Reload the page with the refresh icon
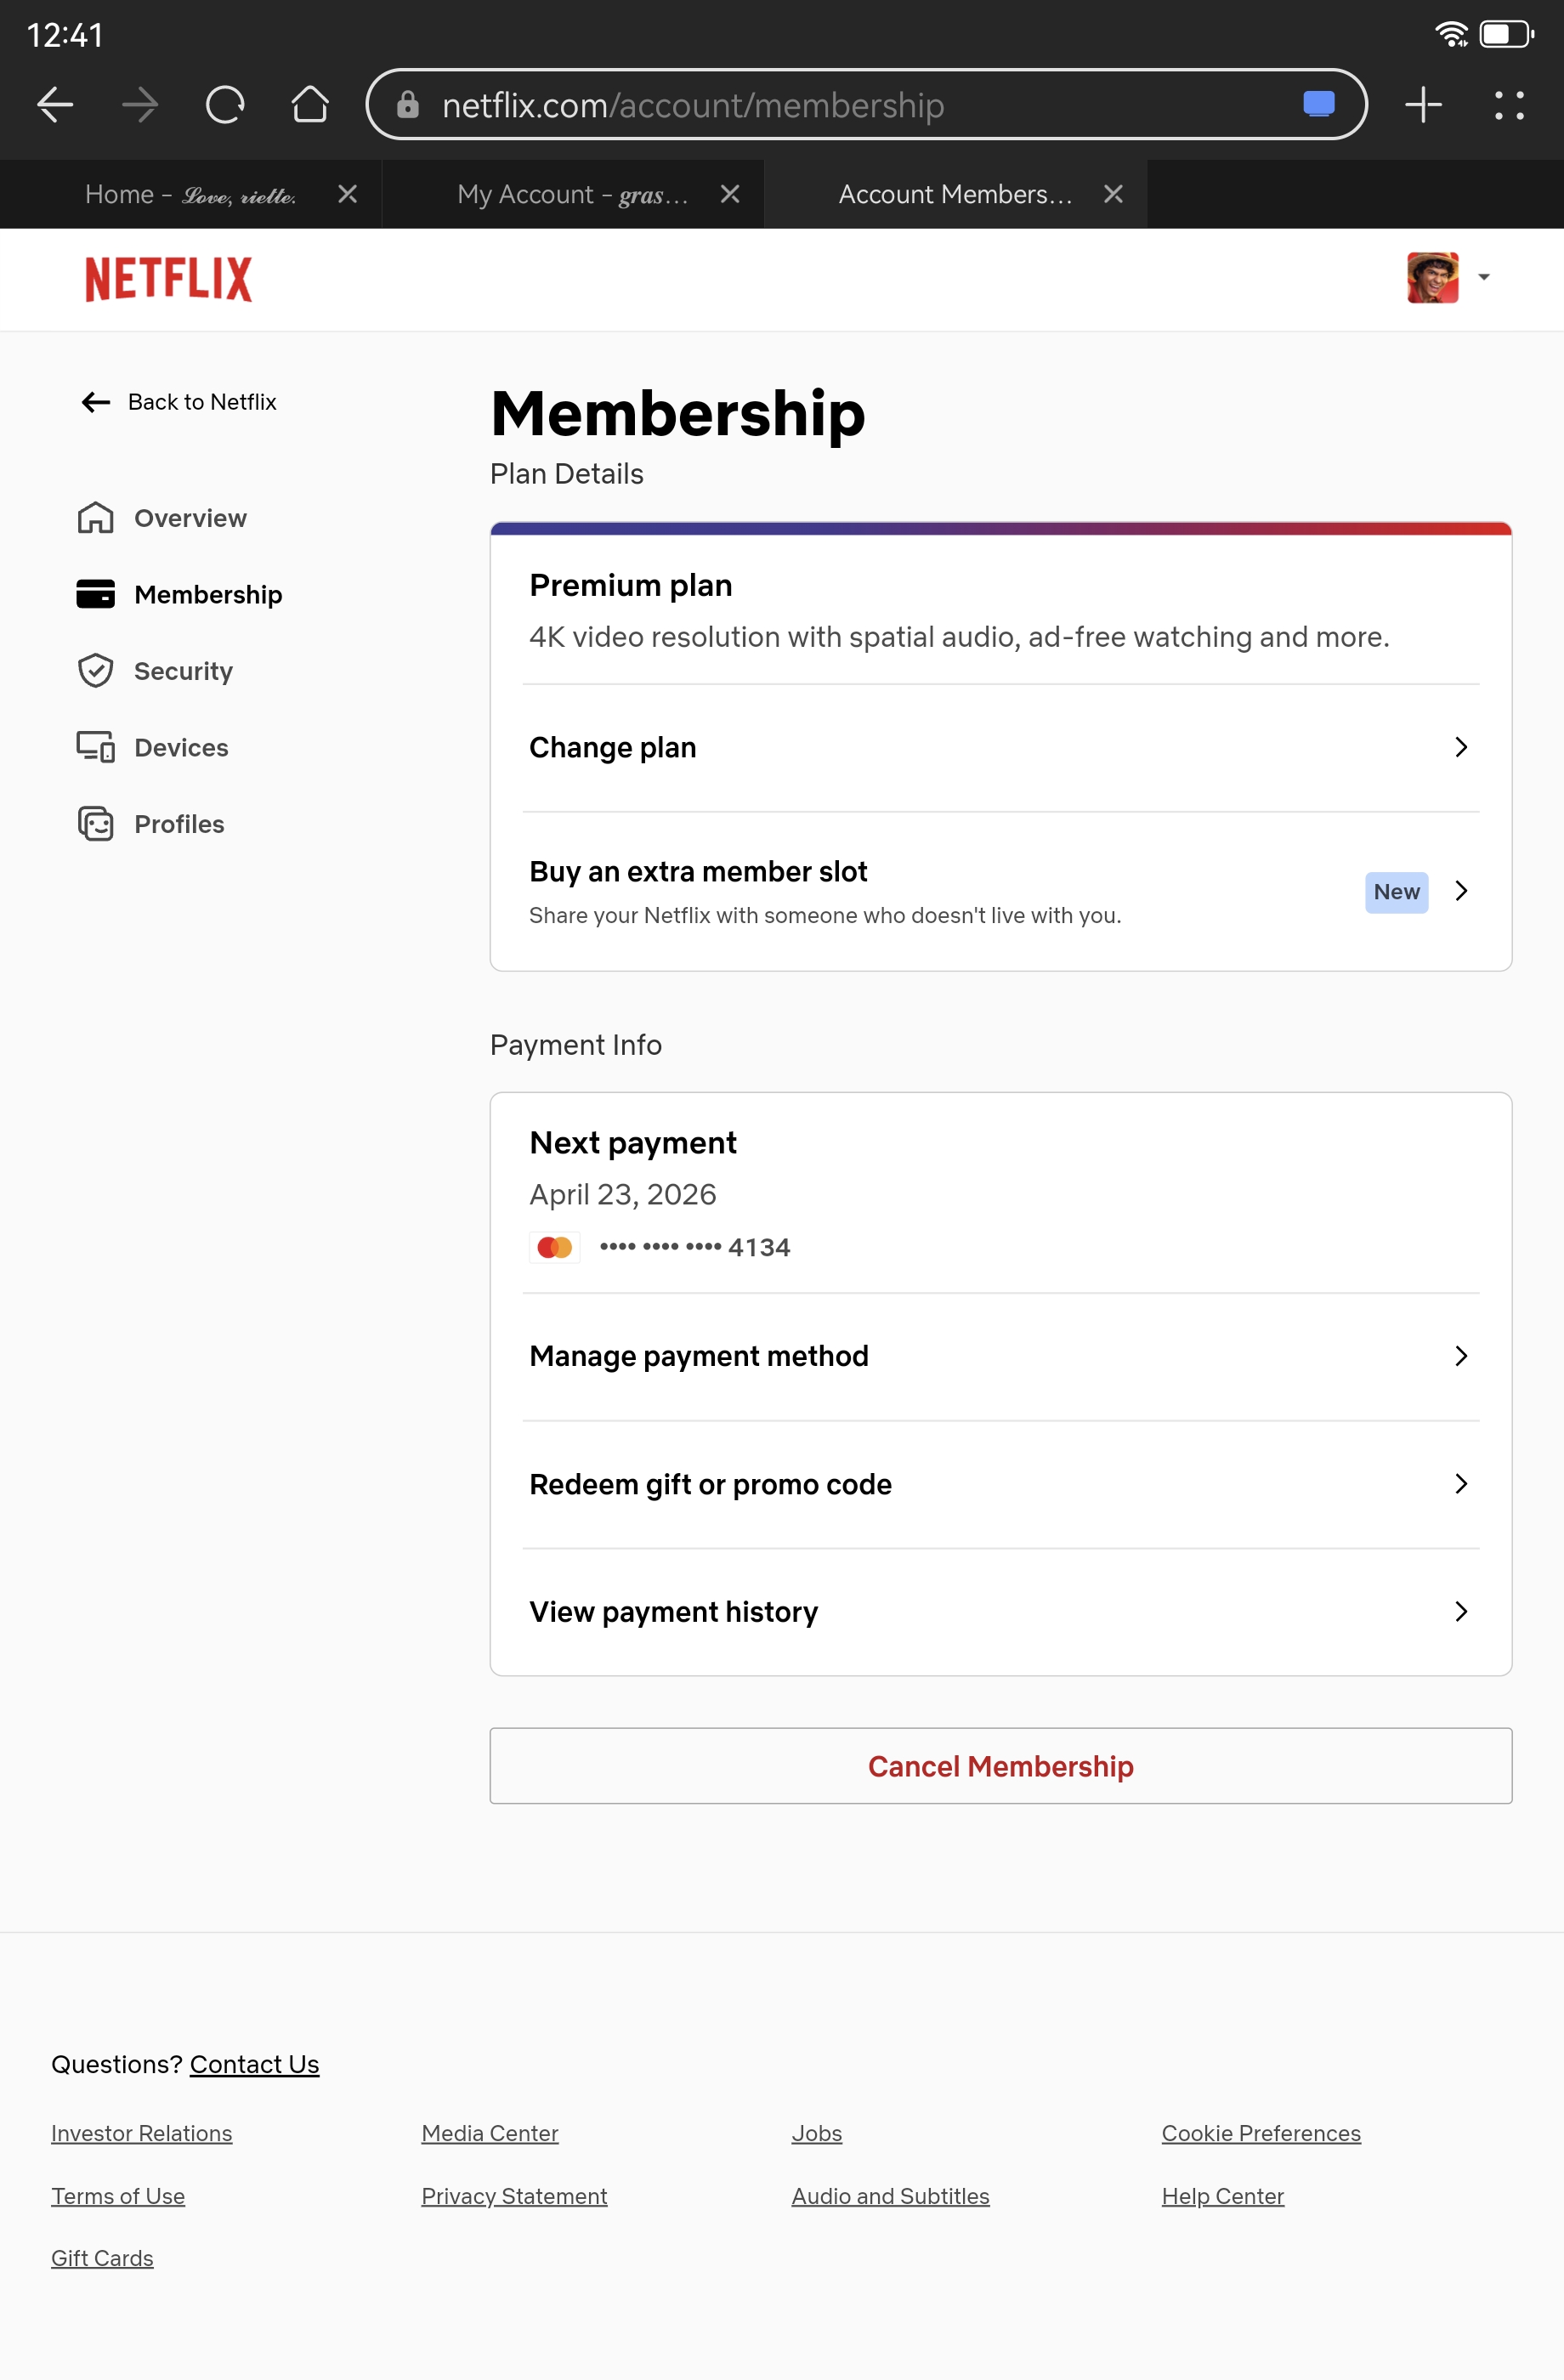Viewport: 1564px width, 2380px height. pyautogui.click(x=225, y=105)
